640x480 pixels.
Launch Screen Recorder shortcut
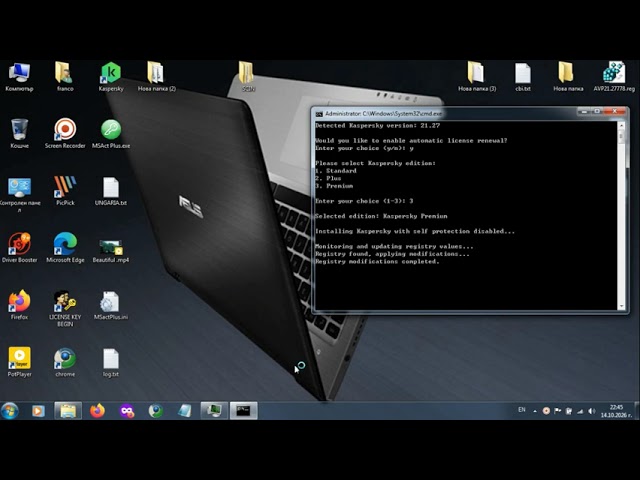point(65,133)
